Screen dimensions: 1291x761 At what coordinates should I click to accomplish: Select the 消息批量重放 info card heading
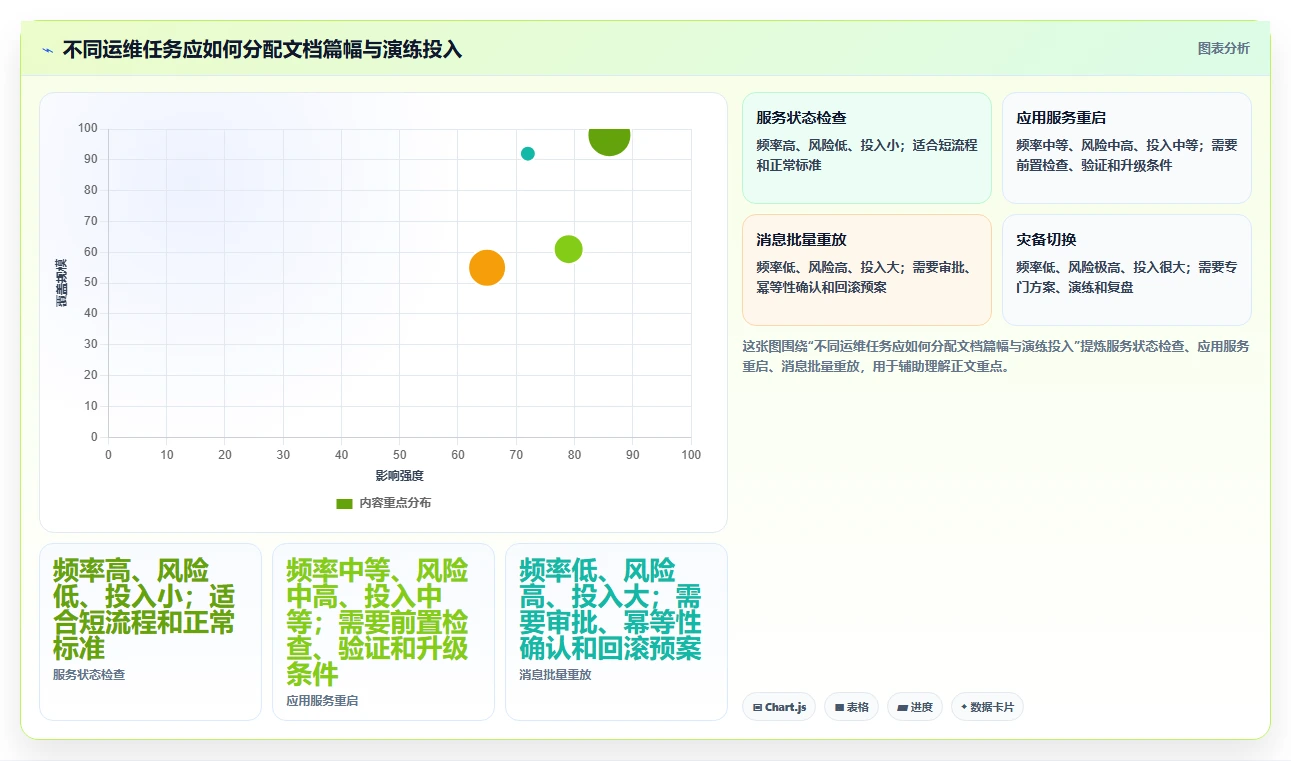click(x=801, y=240)
